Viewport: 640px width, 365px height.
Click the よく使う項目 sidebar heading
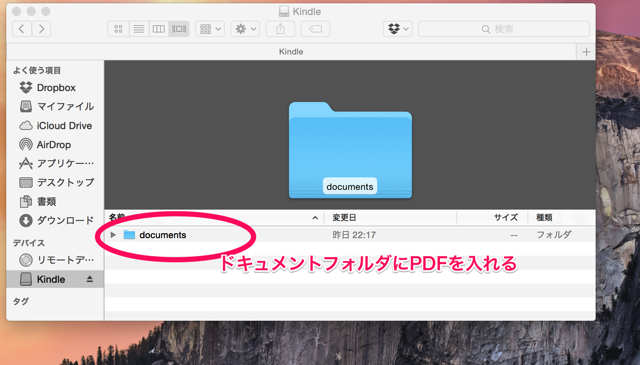coord(37,70)
